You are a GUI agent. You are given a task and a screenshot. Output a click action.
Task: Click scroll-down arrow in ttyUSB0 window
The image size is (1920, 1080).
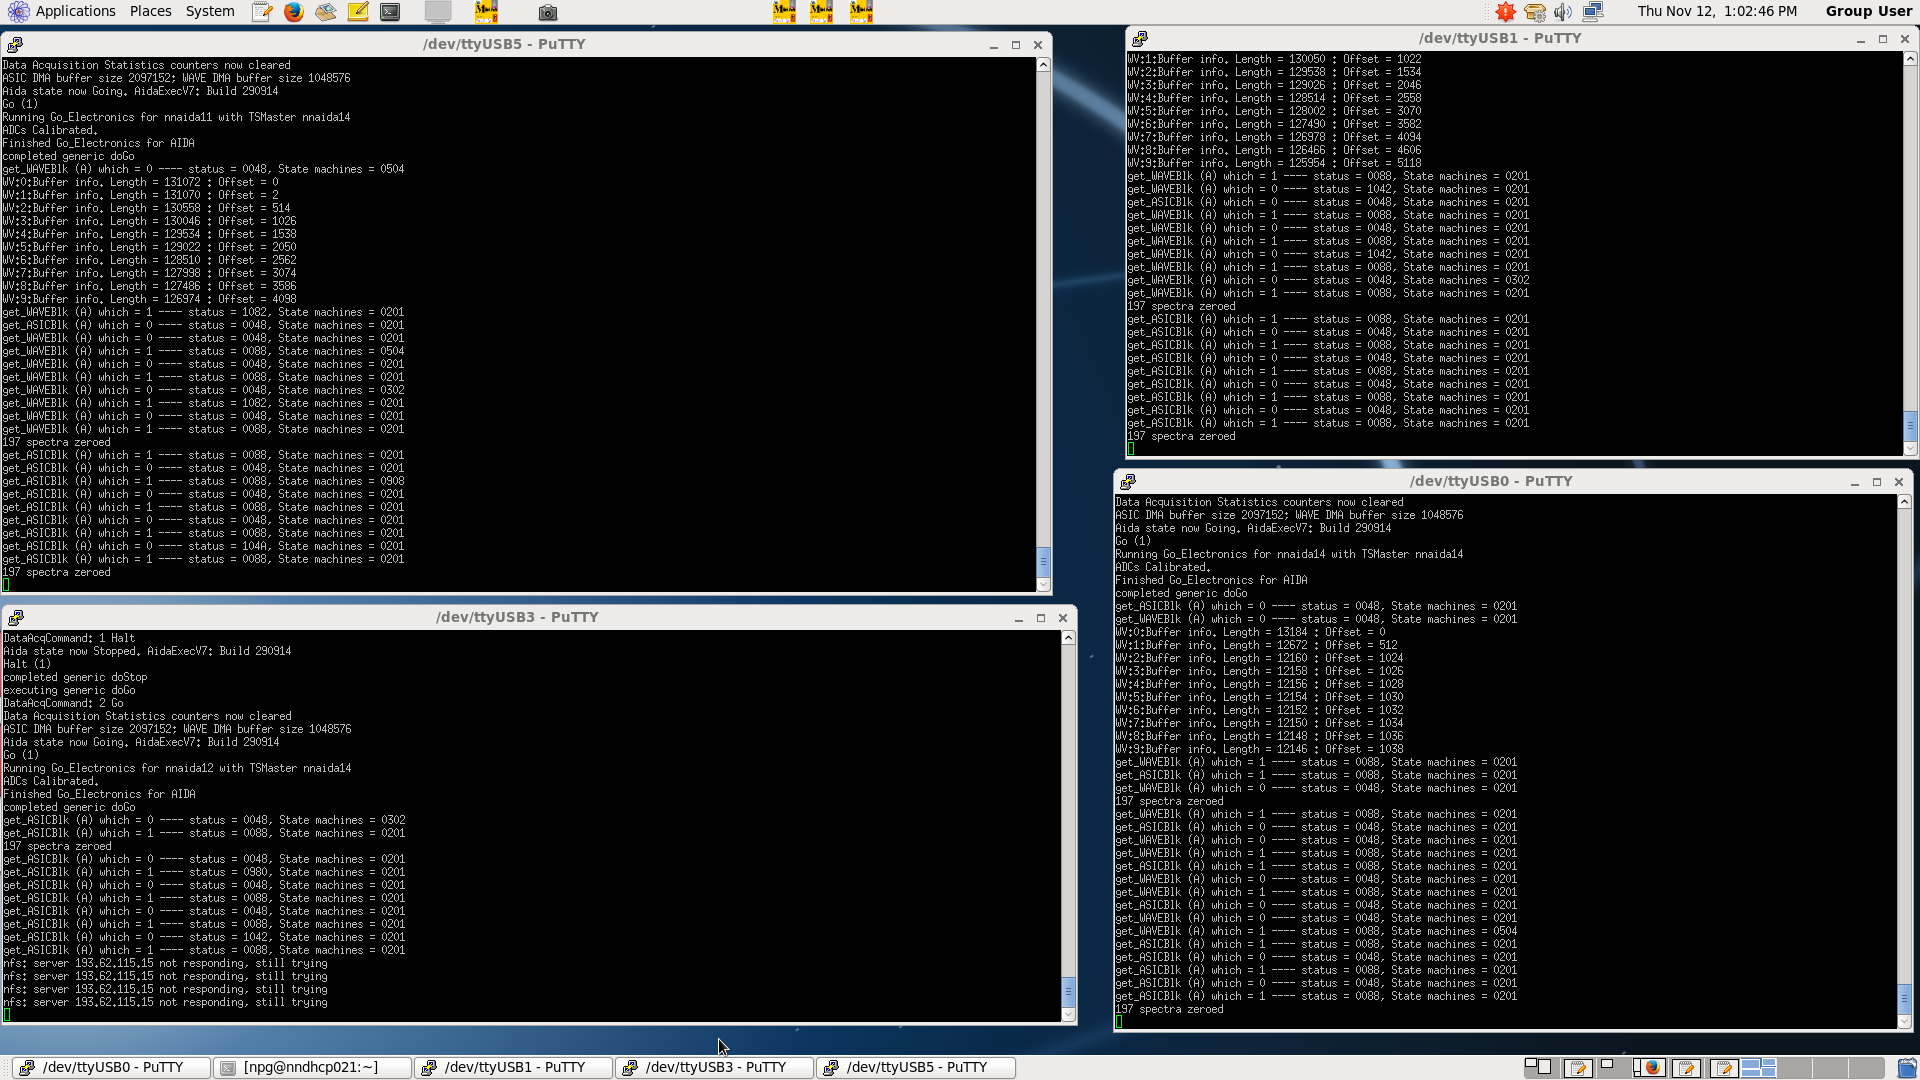[1904, 1022]
